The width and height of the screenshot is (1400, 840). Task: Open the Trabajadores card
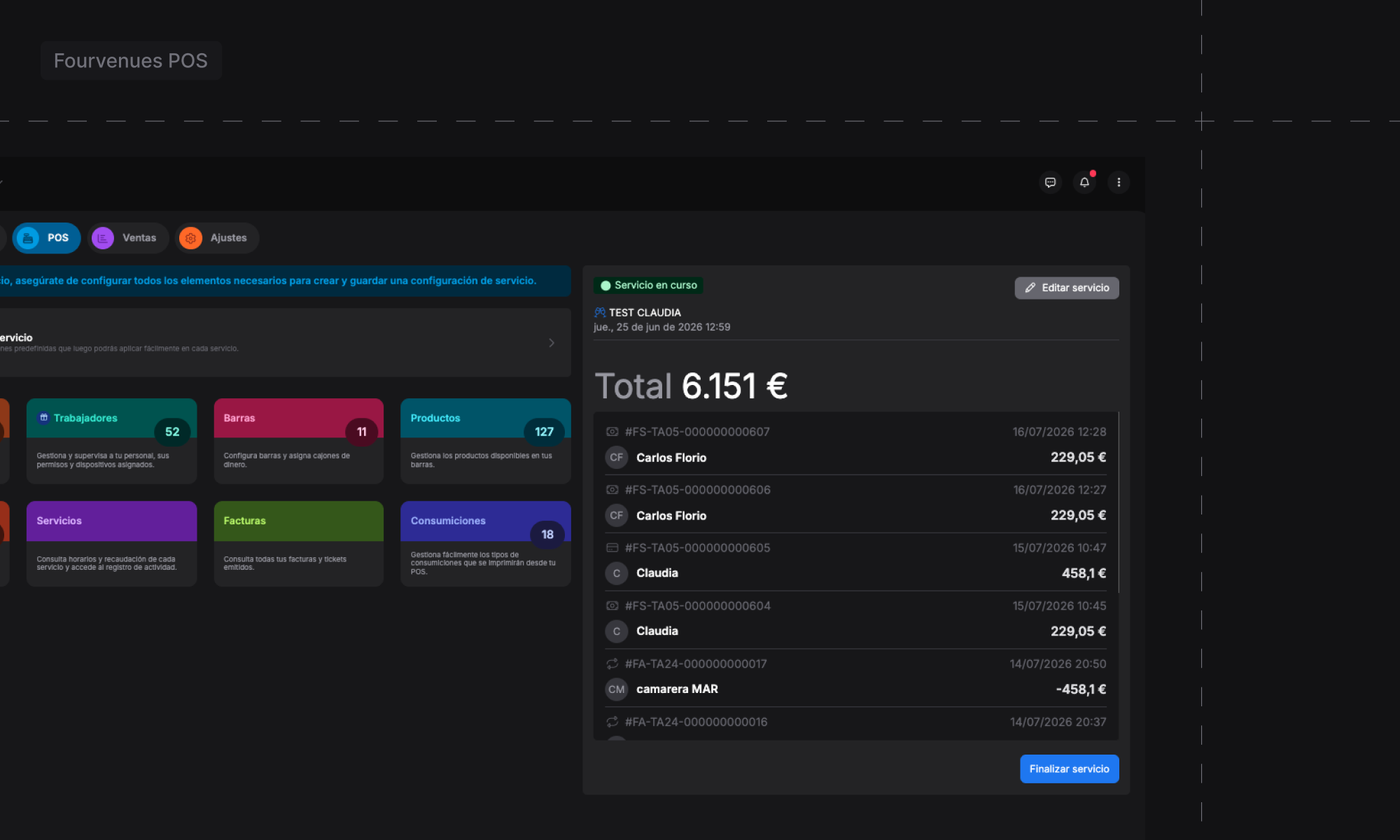click(x=112, y=440)
